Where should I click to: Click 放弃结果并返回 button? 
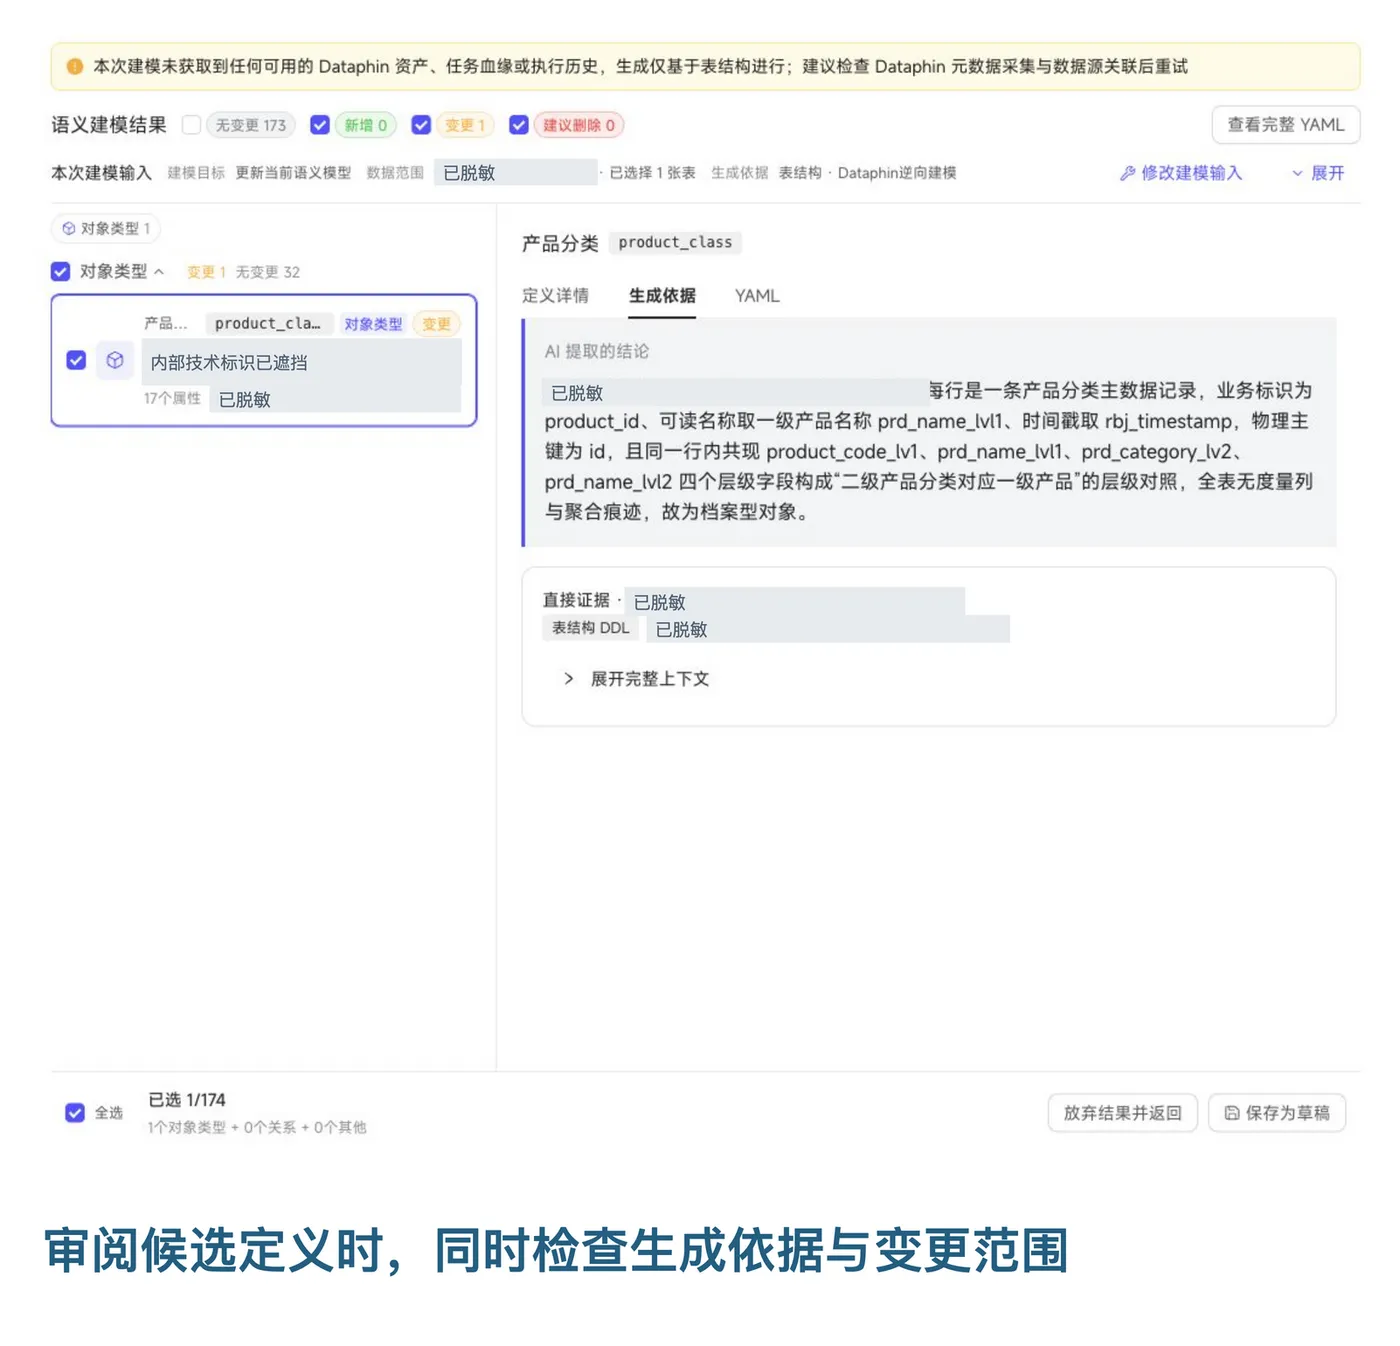click(x=1122, y=1113)
